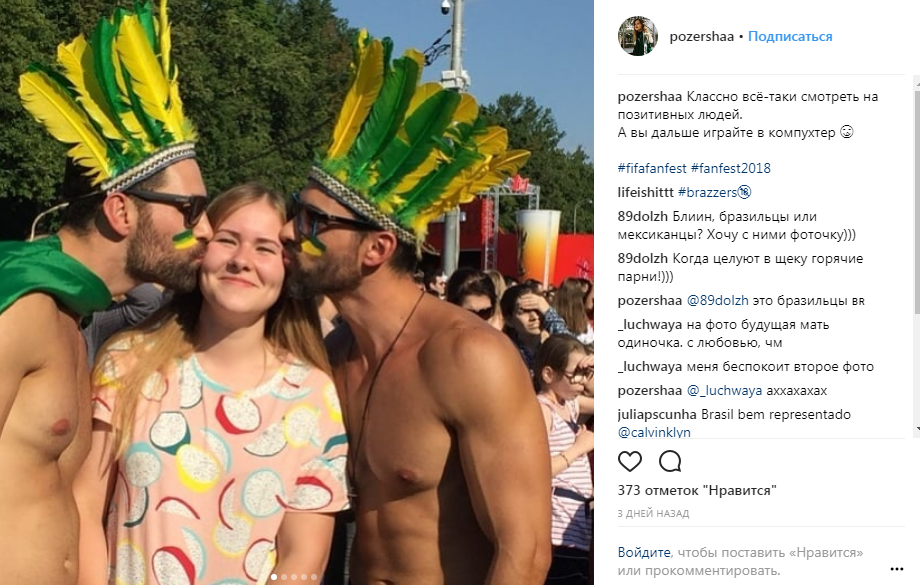
Task: Open the 3 дней назад timestamp
Action: [654, 513]
